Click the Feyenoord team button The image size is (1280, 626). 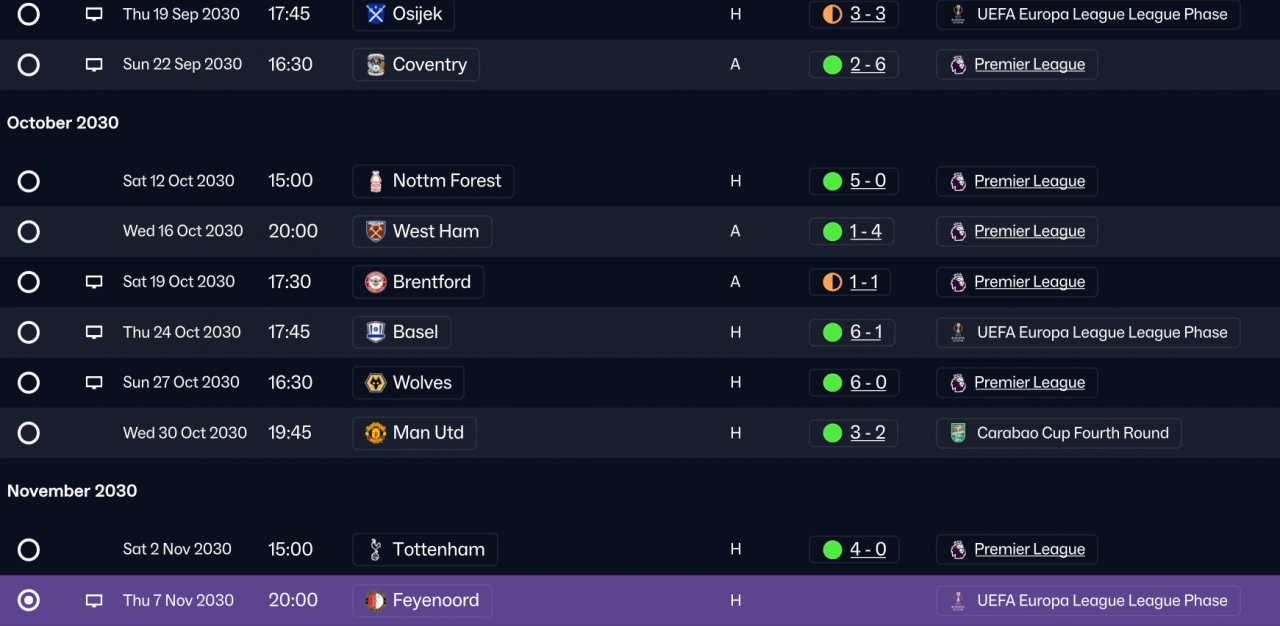[x=422, y=601]
